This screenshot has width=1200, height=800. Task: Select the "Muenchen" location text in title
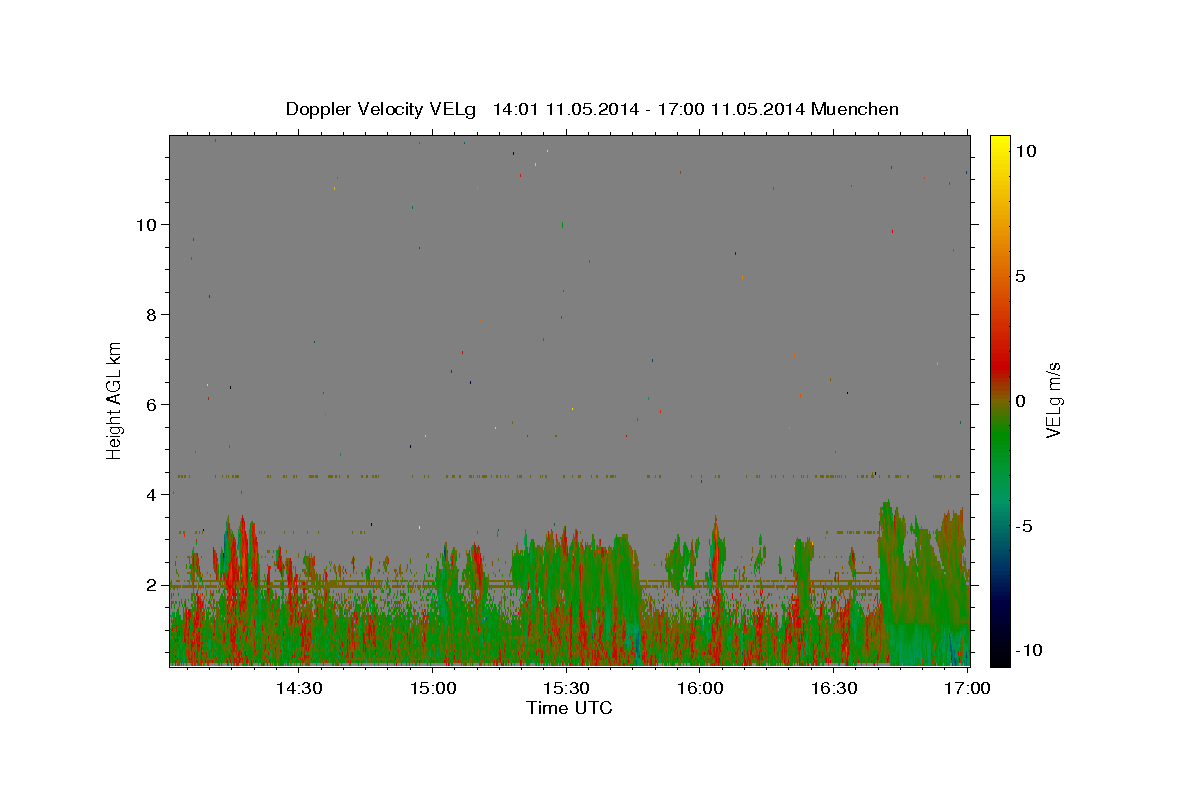click(x=855, y=109)
